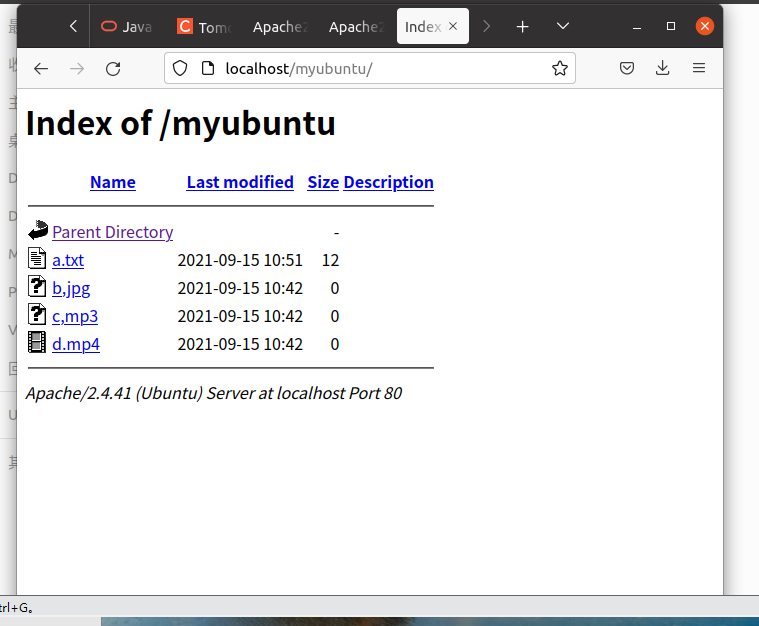The image size is (759, 626).
Task: Click the unknown-file icon beside c,mp3
Action: 37,314
